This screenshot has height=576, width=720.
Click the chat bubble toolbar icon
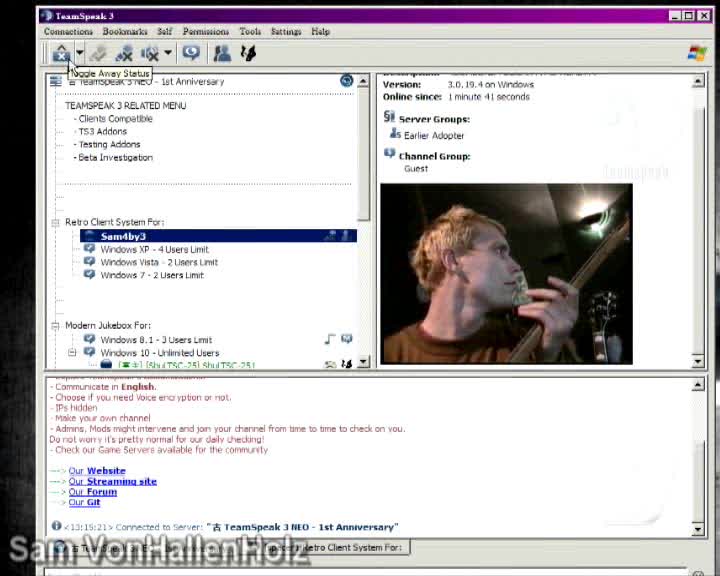click(x=191, y=53)
